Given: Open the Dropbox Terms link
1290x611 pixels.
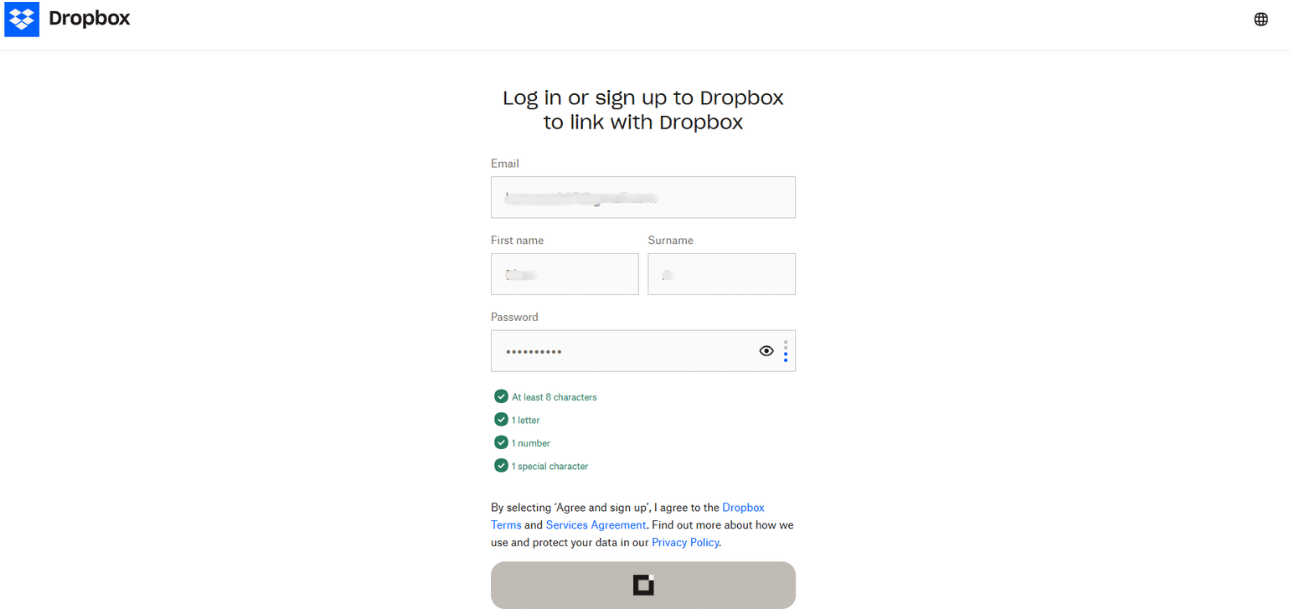Looking at the screenshot, I should tap(743, 507).
